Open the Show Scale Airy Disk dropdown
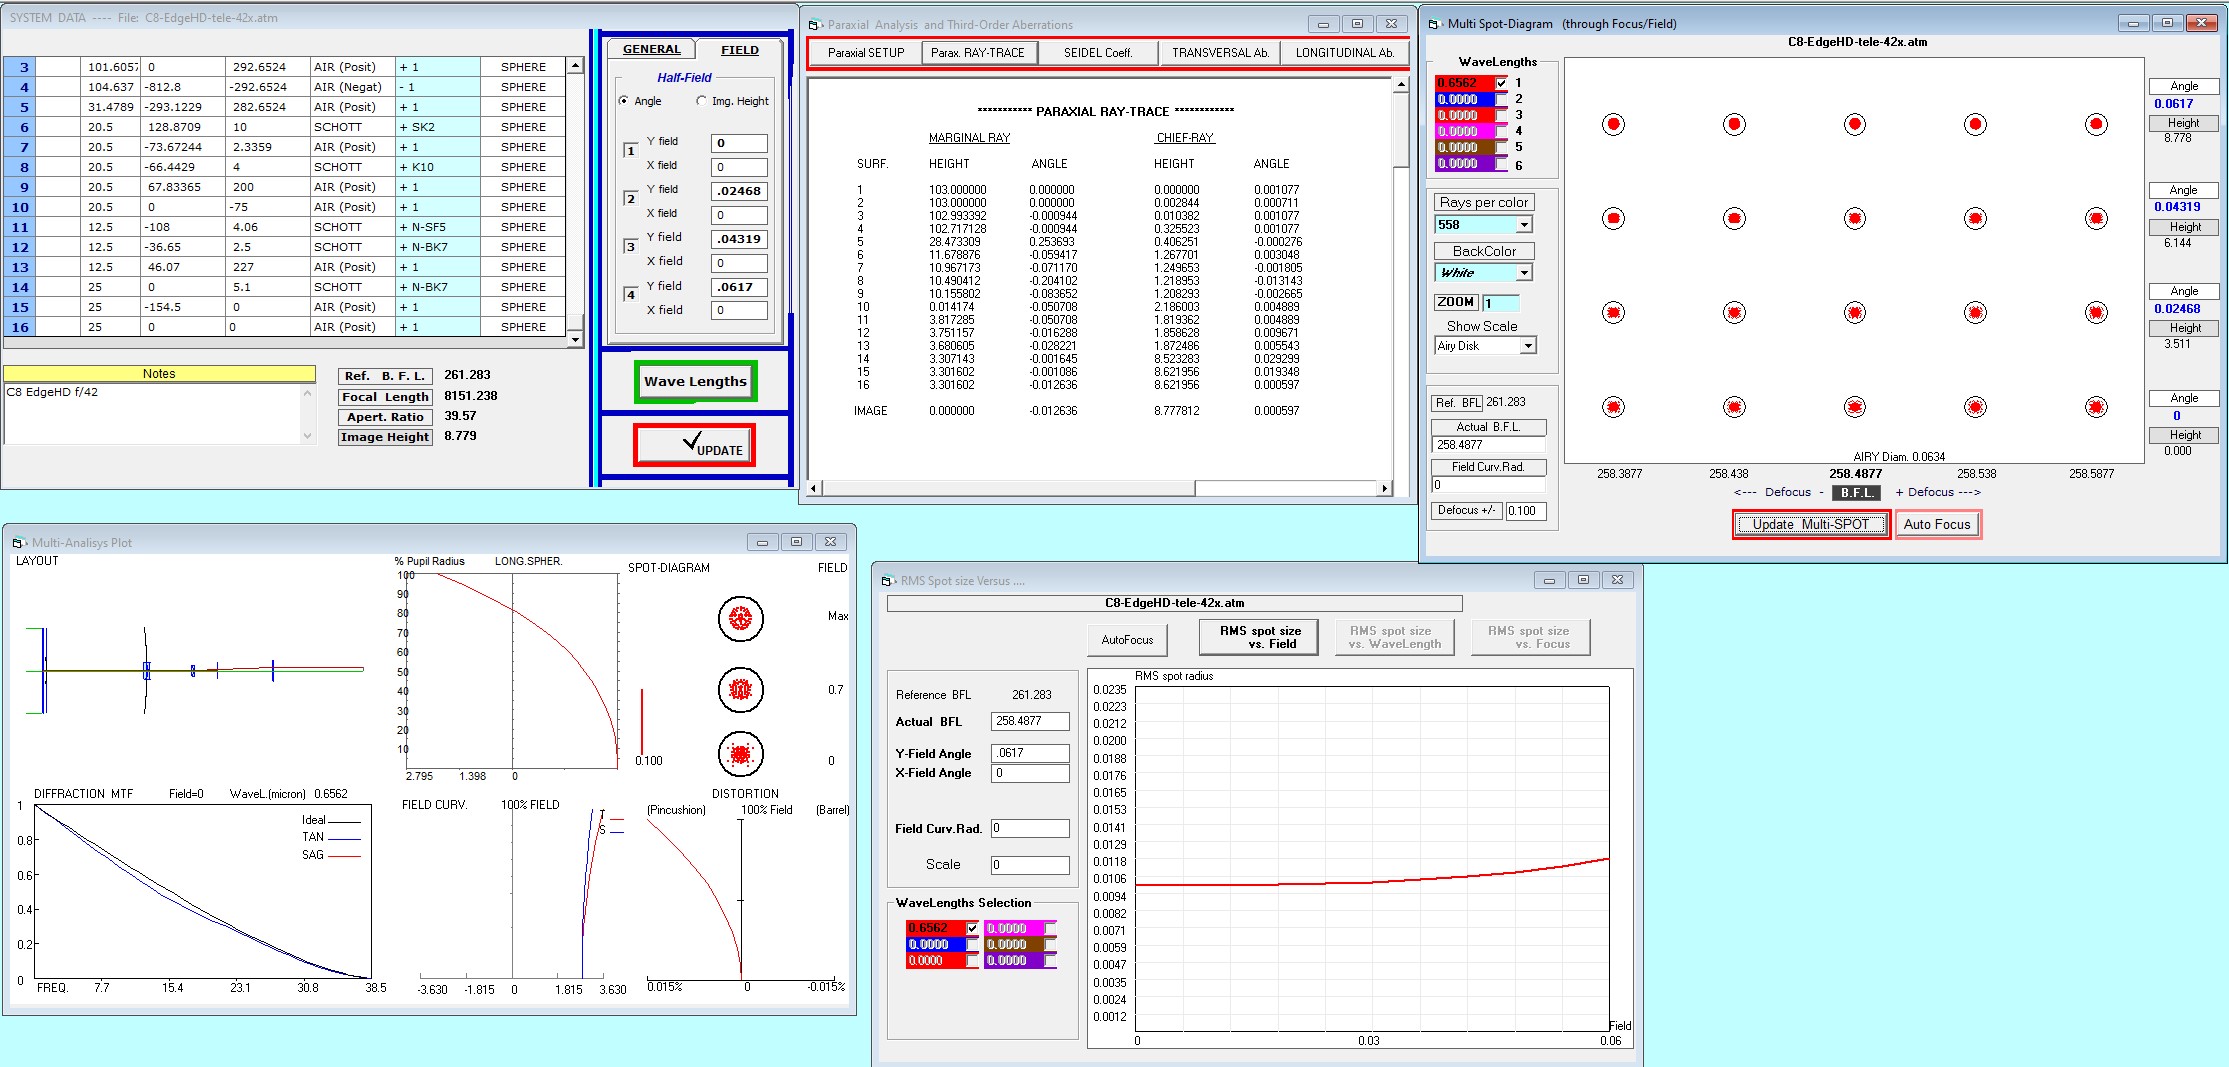Image resolution: width=2229 pixels, height=1067 pixels. click(1528, 346)
